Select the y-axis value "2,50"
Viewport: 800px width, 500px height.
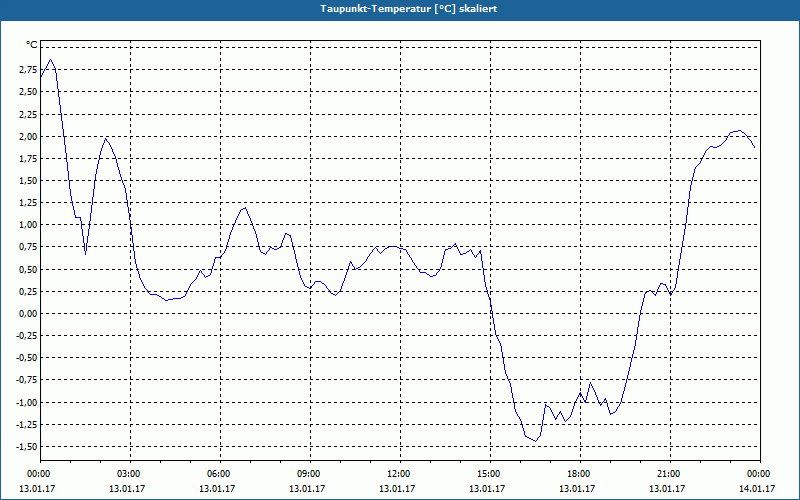[x=28, y=92]
